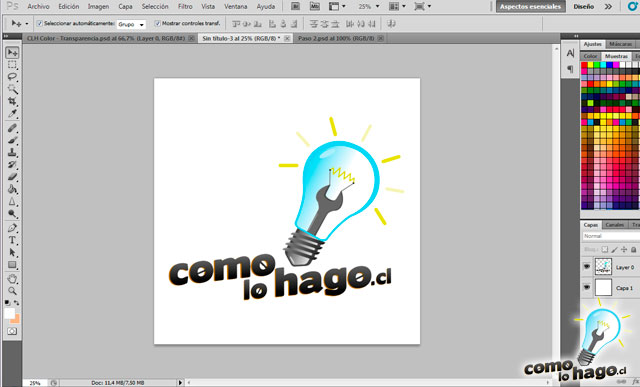Open the Character panel icon

pyautogui.click(x=570, y=53)
